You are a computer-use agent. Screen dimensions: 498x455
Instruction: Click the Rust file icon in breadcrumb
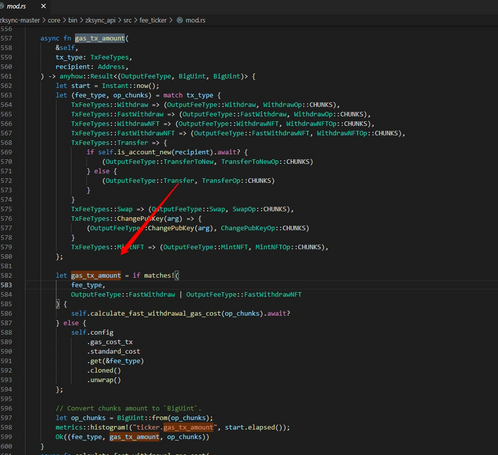tap(180, 20)
